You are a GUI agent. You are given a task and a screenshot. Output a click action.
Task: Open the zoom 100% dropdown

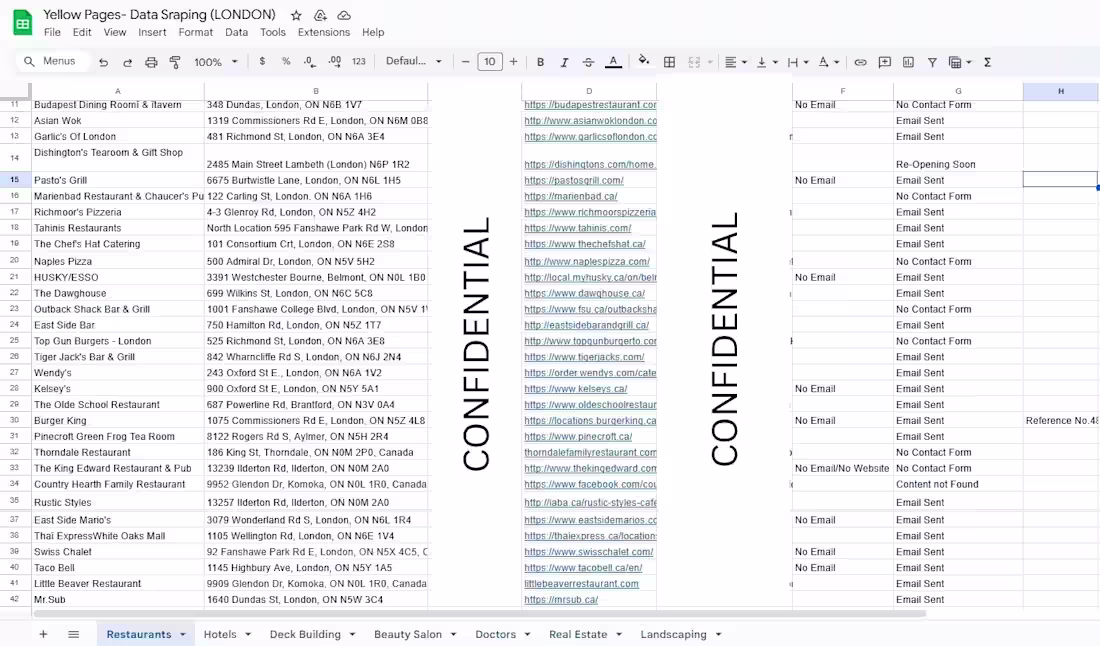215,62
